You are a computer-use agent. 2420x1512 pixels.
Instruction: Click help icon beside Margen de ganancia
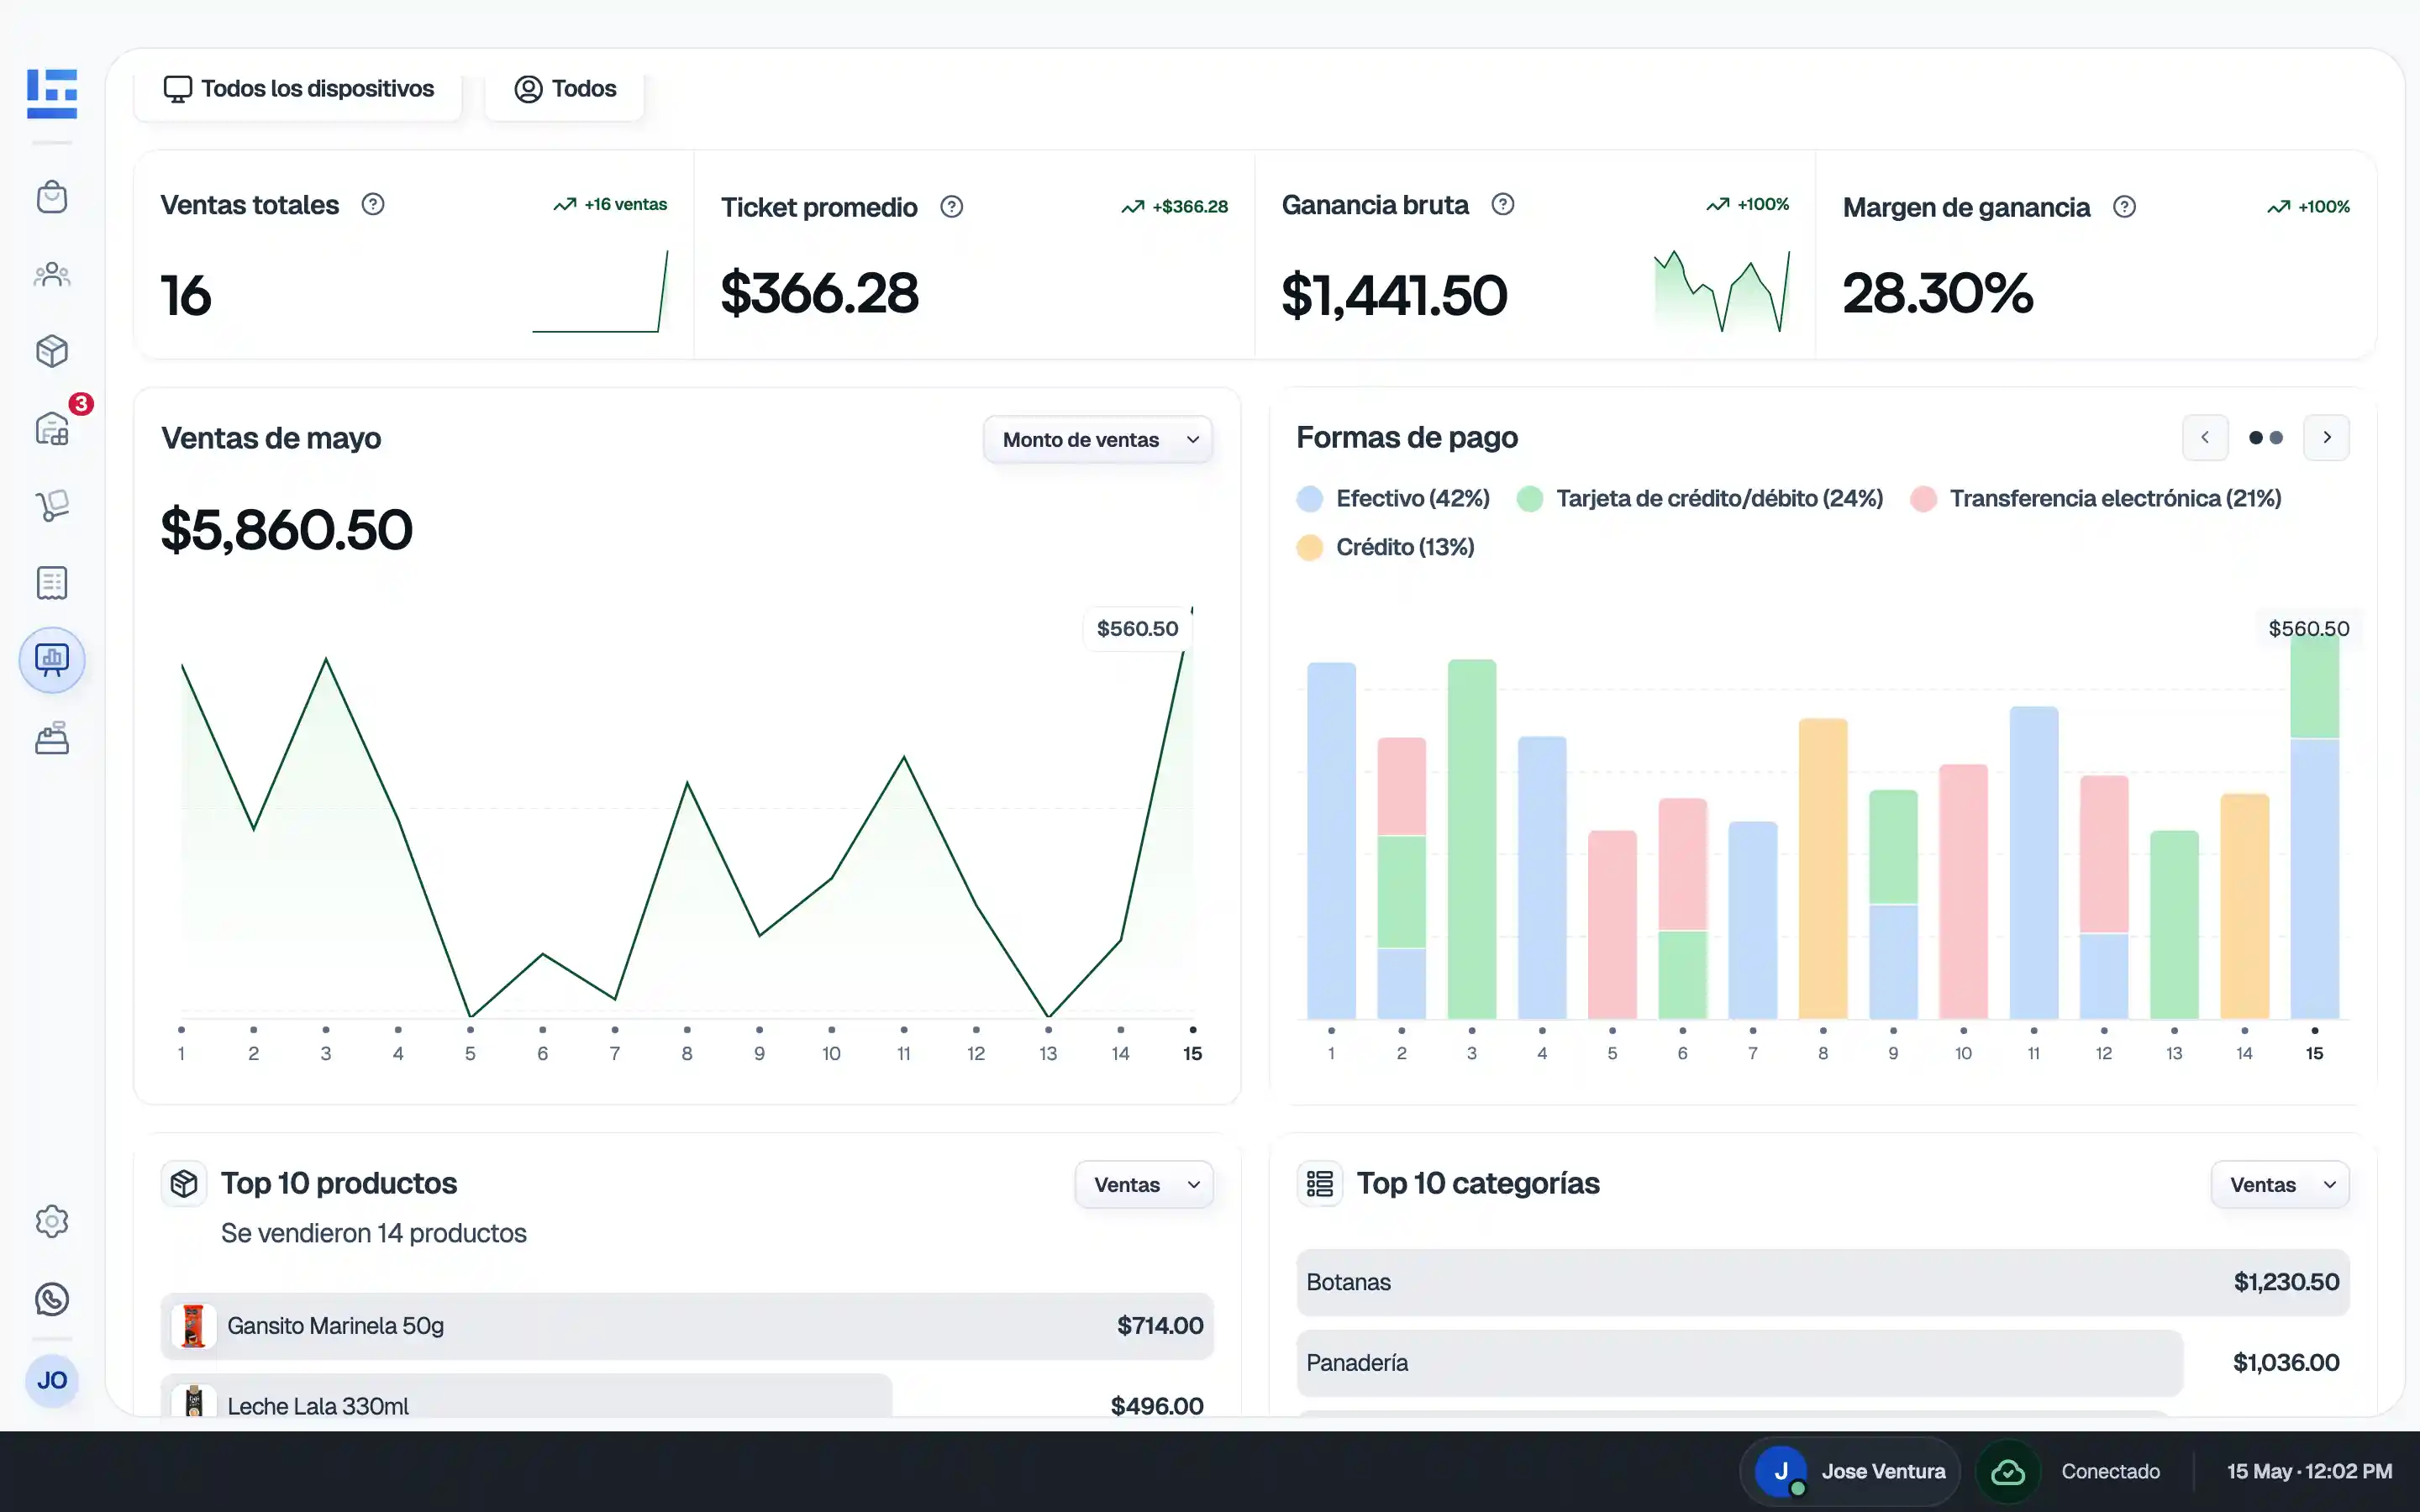[2125, 206]
